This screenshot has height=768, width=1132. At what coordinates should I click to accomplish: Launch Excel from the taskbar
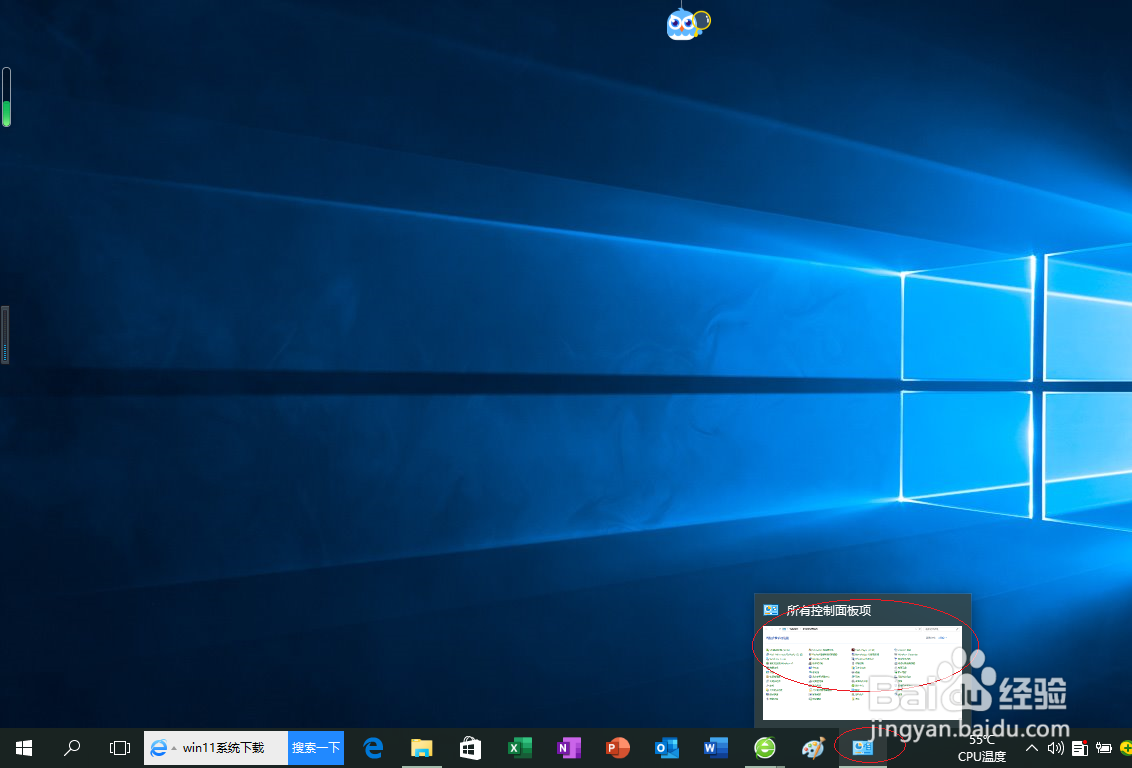pos(520,748)
